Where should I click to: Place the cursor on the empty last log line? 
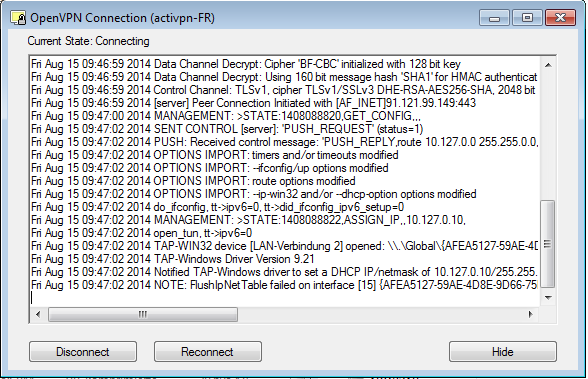tap(285, 298)
